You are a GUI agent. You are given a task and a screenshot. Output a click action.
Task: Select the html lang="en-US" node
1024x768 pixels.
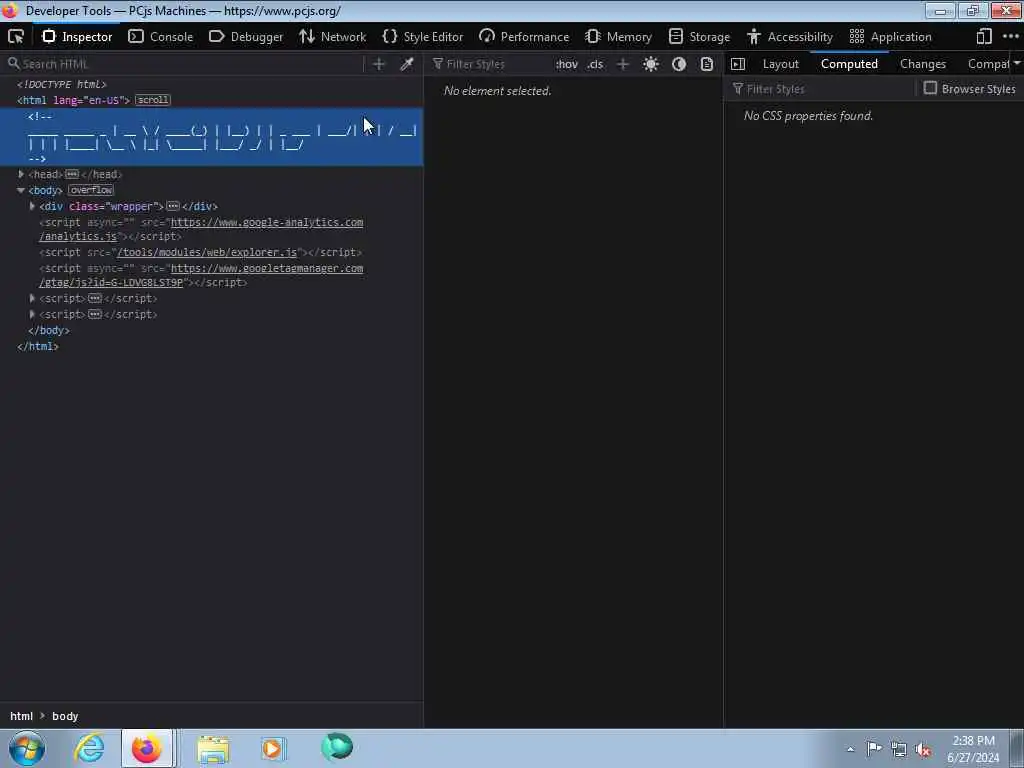(x=74, y=100)
